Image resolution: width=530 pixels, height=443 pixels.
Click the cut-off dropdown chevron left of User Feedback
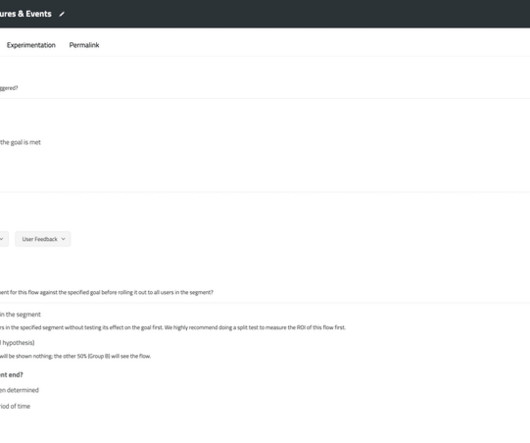point(1,239)
